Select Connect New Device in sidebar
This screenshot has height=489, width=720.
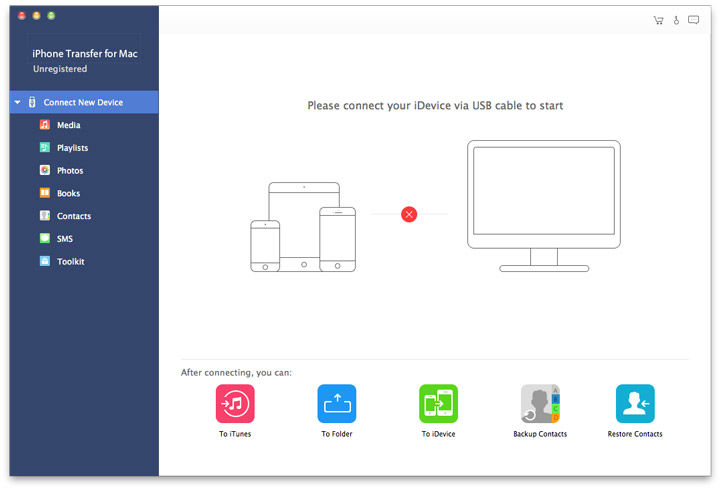[x=84, y=102]
